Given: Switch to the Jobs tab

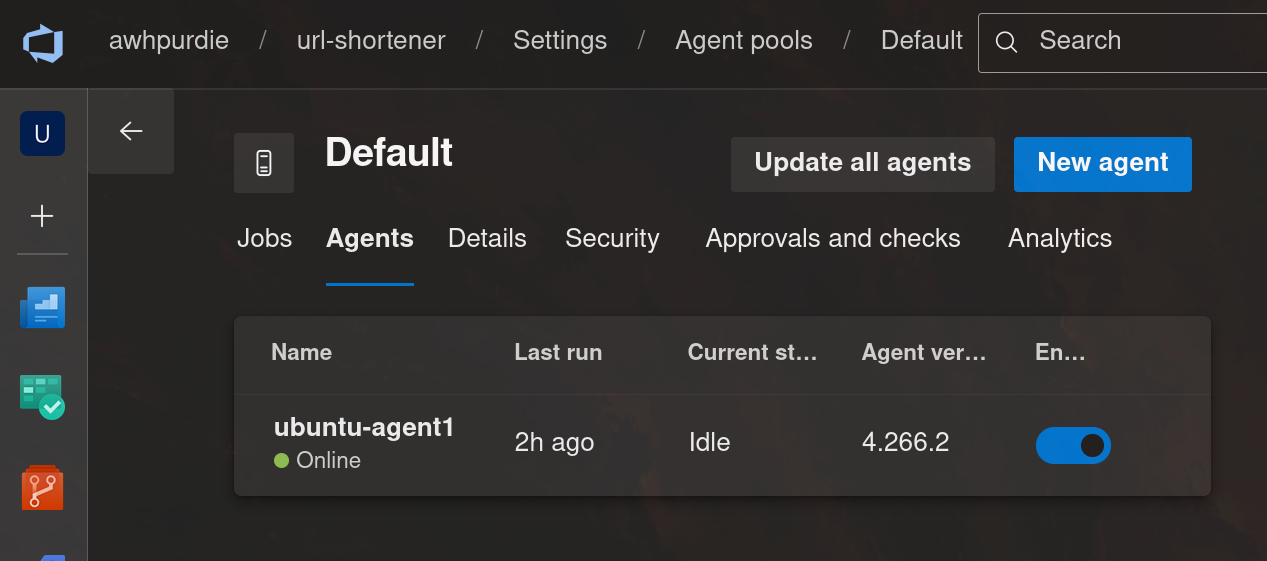Looking at the screenshot, I should click(x=264, y=239).
